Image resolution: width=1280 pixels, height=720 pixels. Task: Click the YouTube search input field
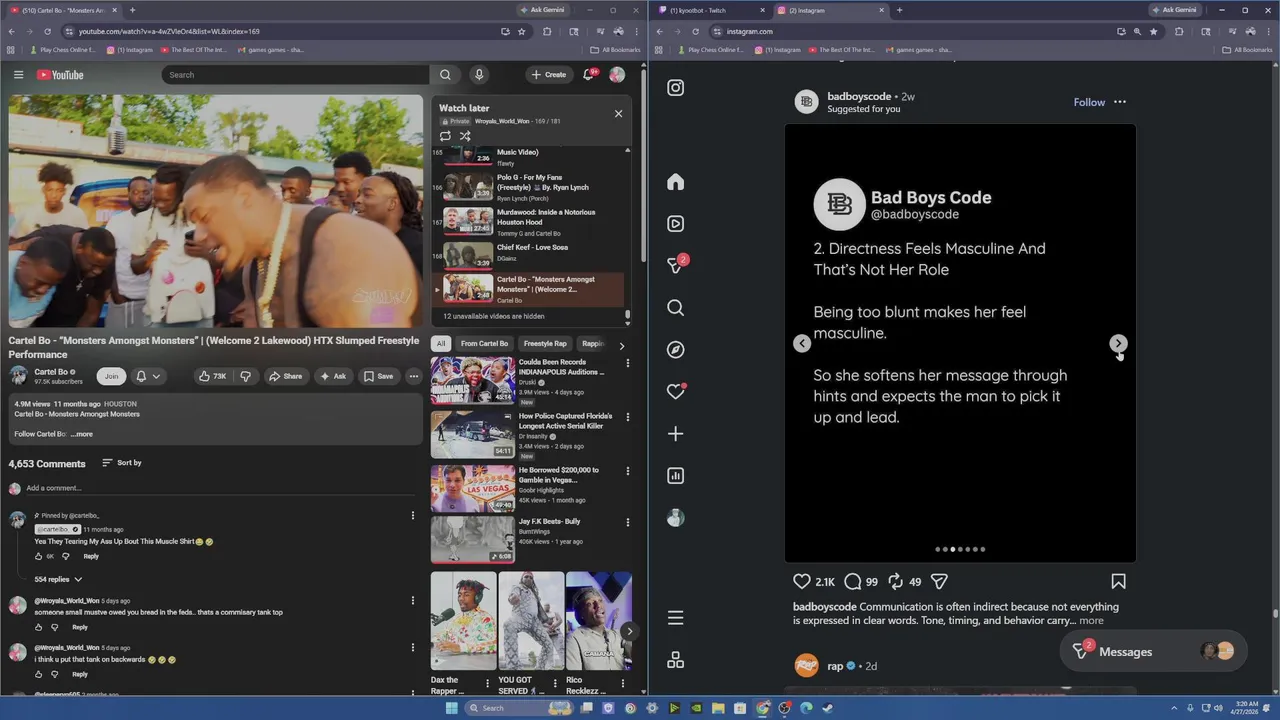[295, 75]
